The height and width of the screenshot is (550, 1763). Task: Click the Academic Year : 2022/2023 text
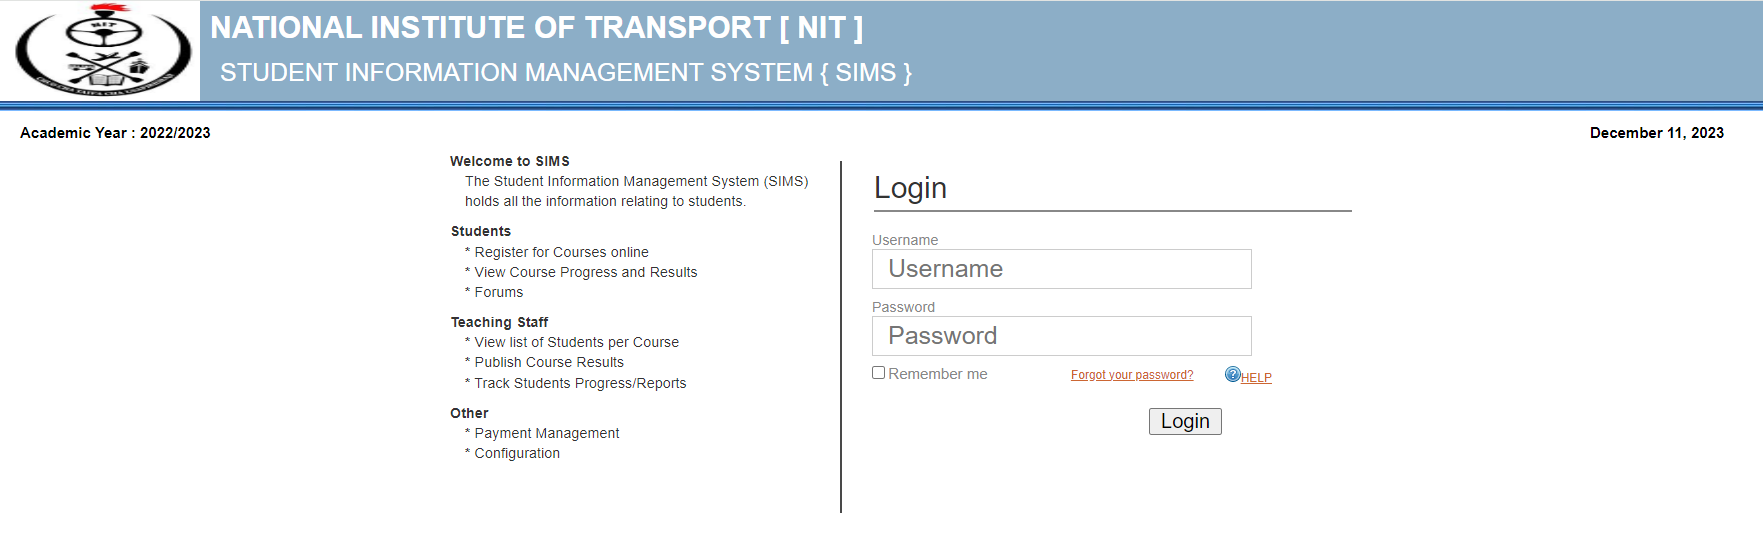(x=115, y=133)
